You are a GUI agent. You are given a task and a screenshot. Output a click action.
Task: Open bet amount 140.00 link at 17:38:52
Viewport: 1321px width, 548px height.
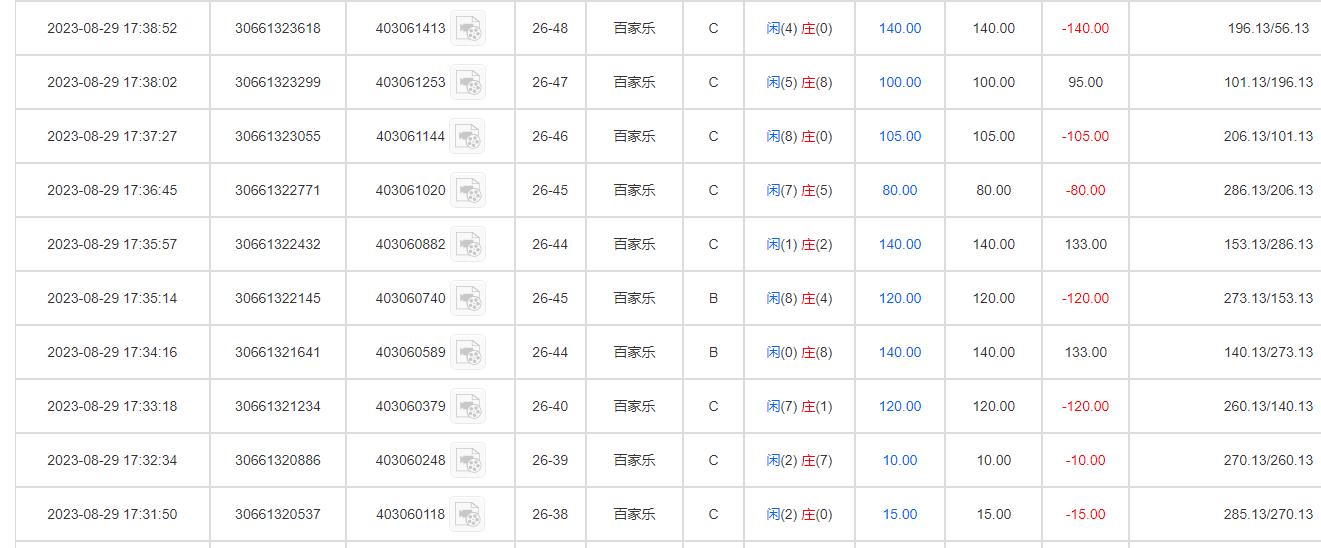[900, 29]
